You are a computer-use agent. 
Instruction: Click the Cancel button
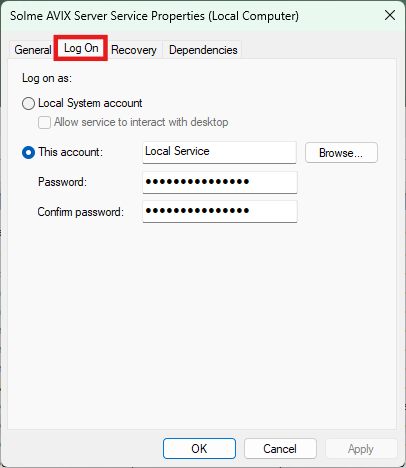pos(280,449)
